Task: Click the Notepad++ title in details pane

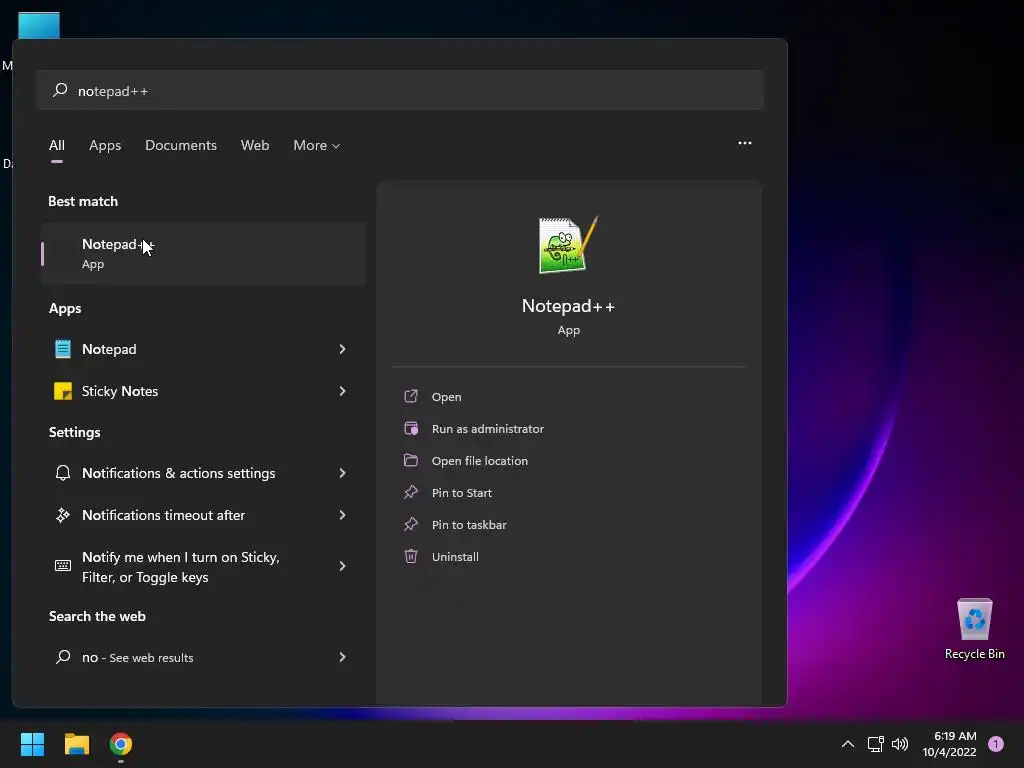Action: (568, 306)
